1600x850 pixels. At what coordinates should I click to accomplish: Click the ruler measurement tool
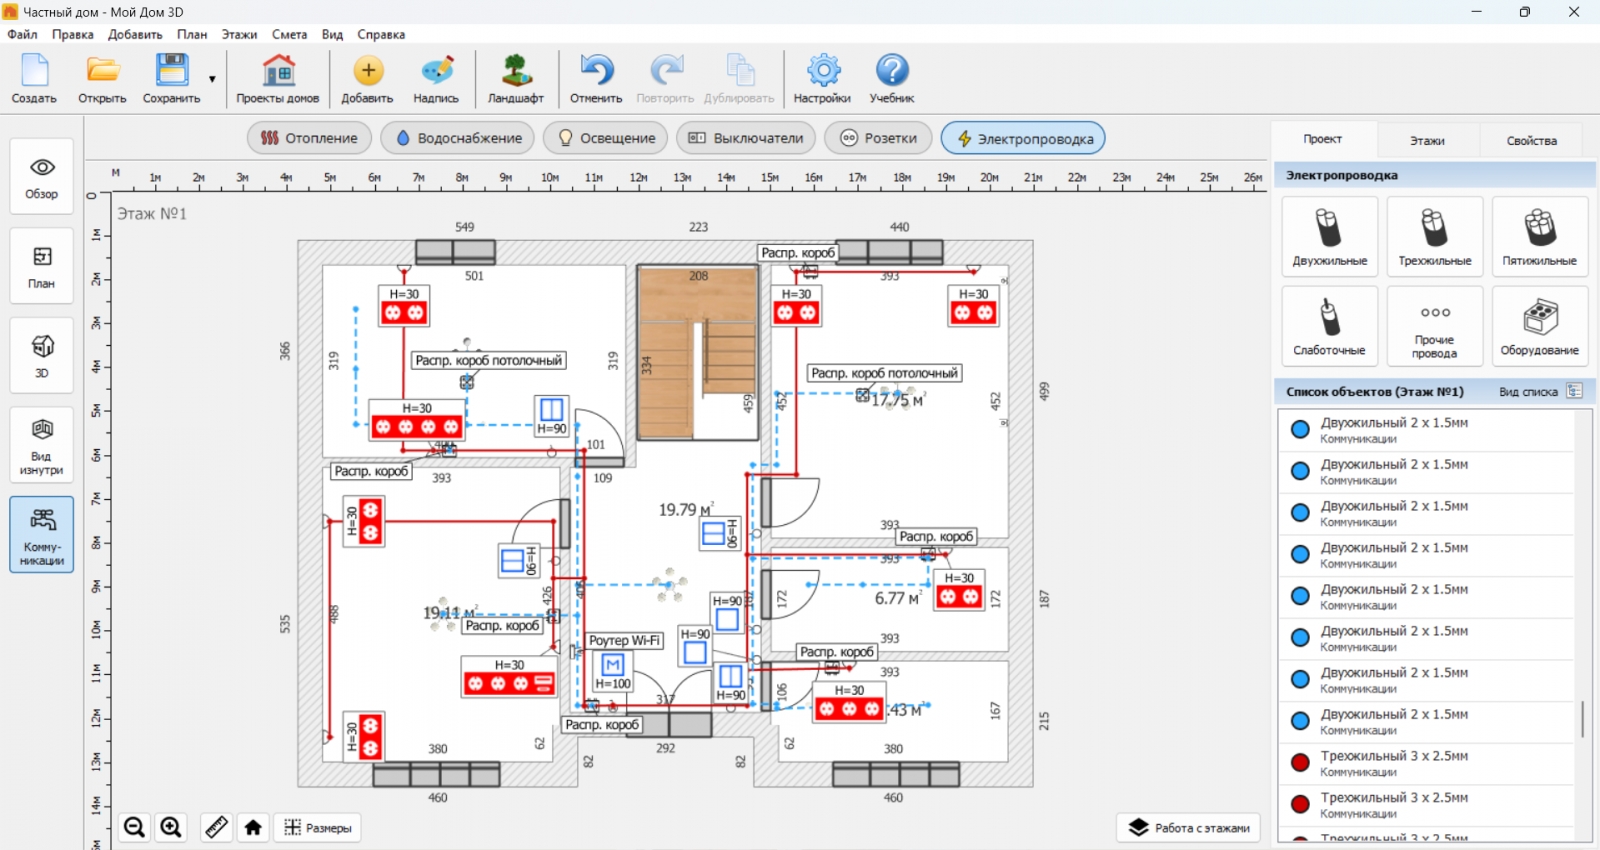click(216, 827)
